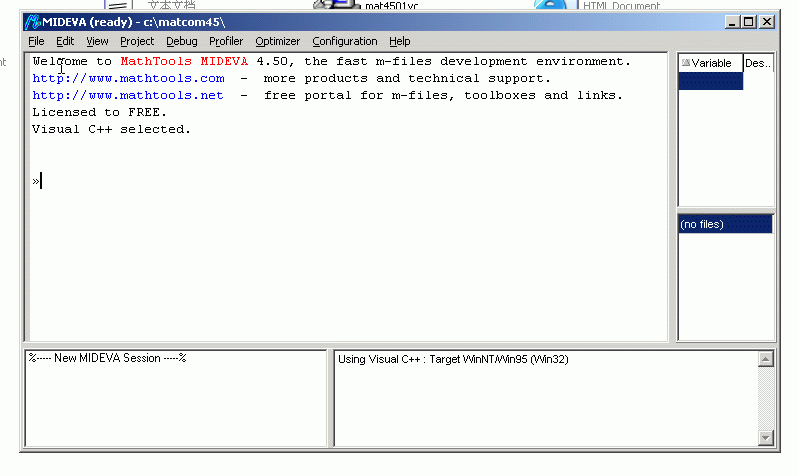This screenshot has width=797, height=476.
Task: Close the MIDEVA window
Action: [767, 22]
